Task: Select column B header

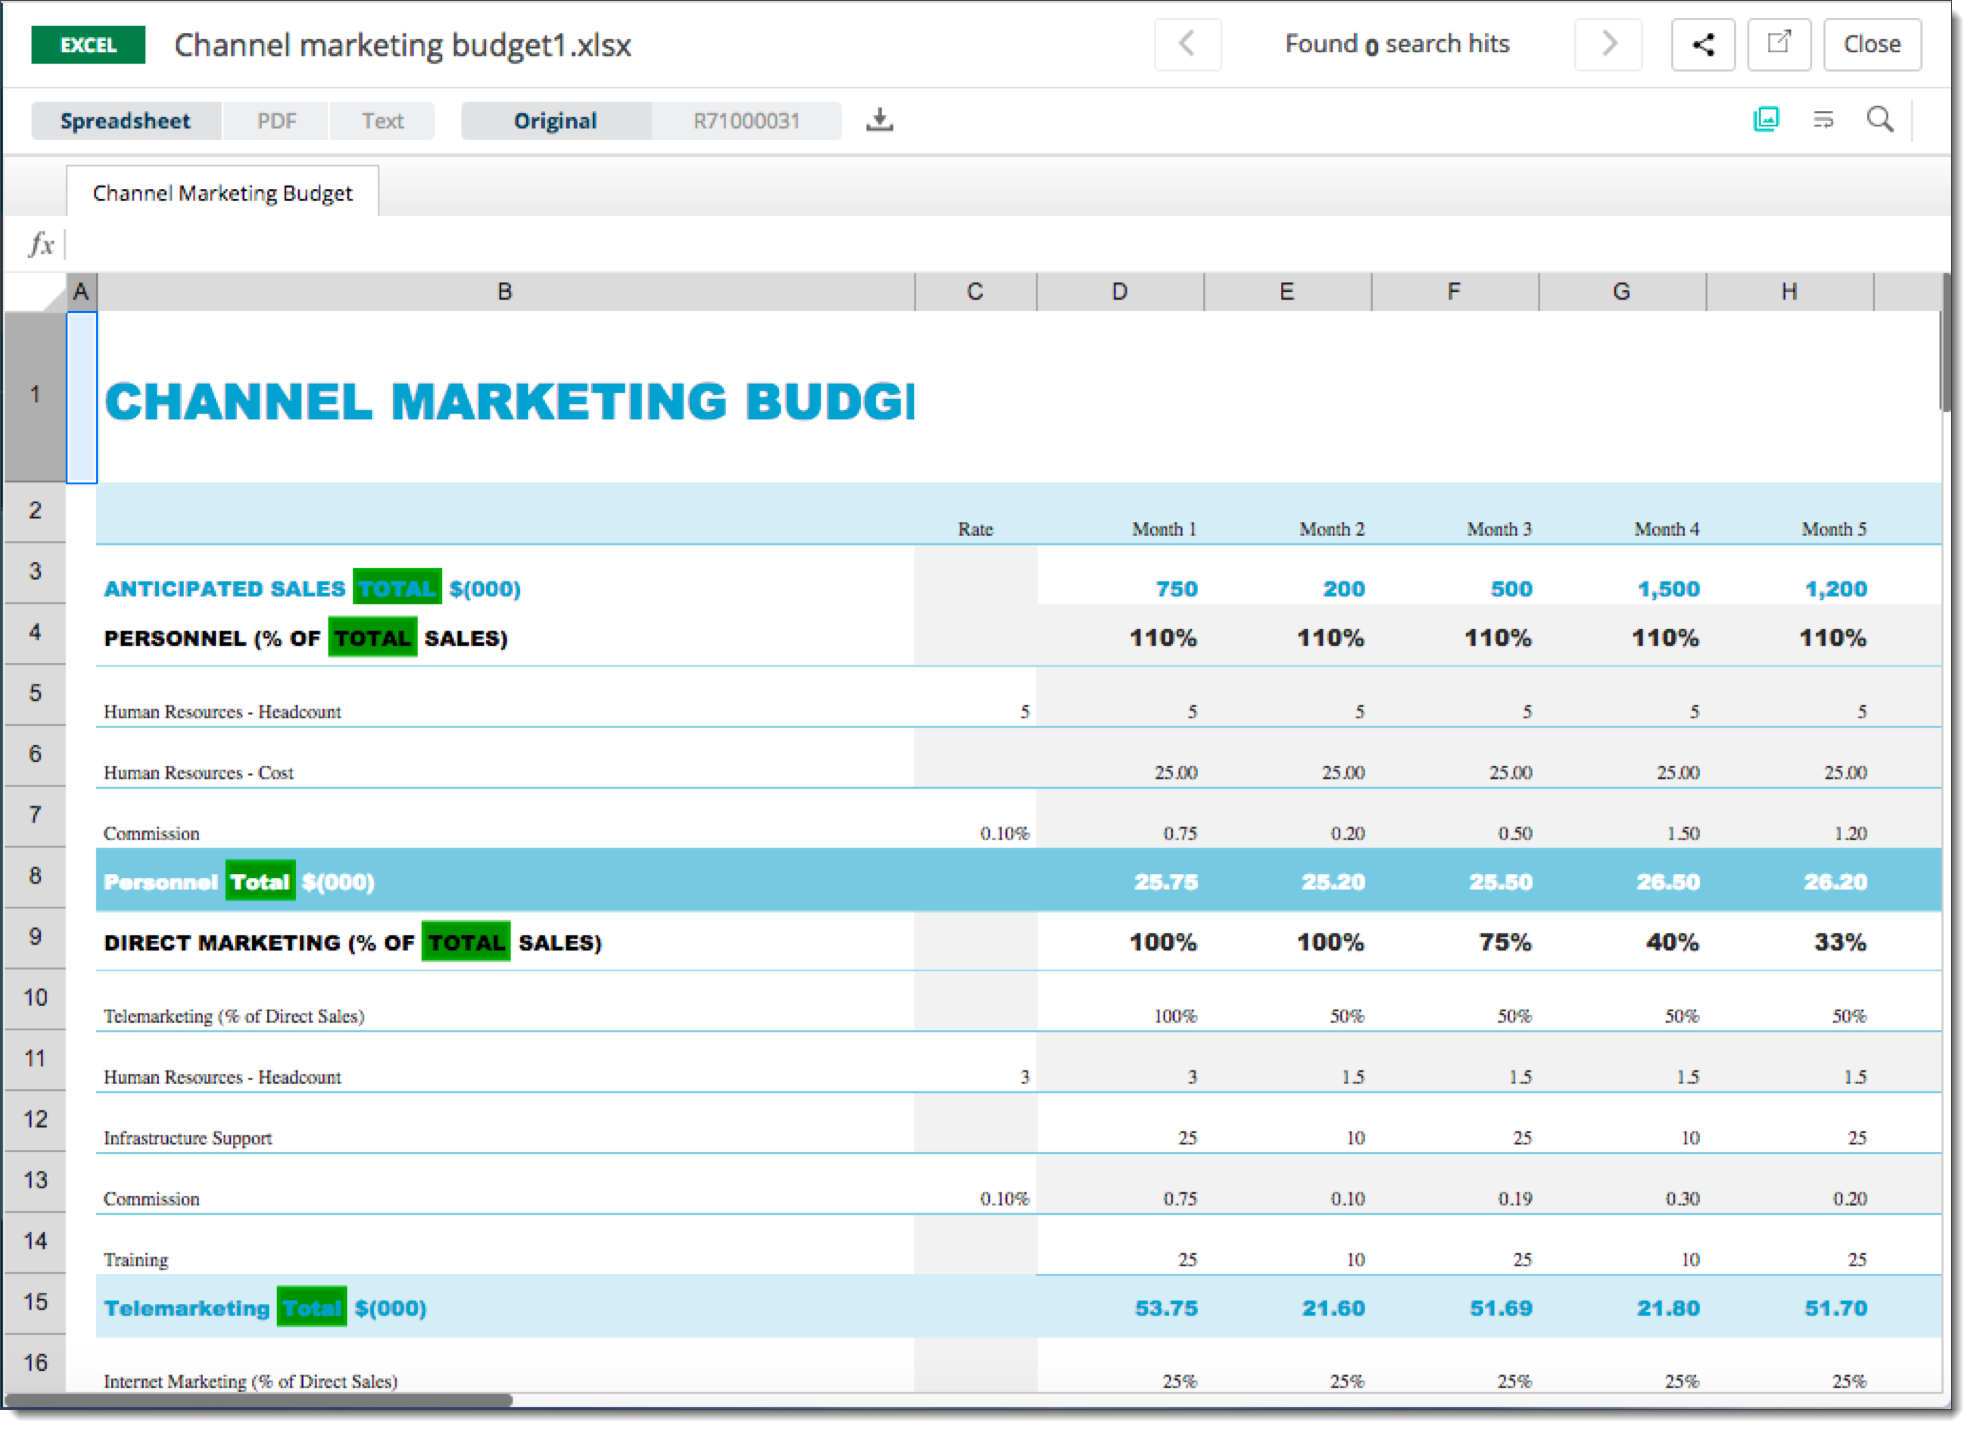Action: pyautogui.click(x=505, y=291)
